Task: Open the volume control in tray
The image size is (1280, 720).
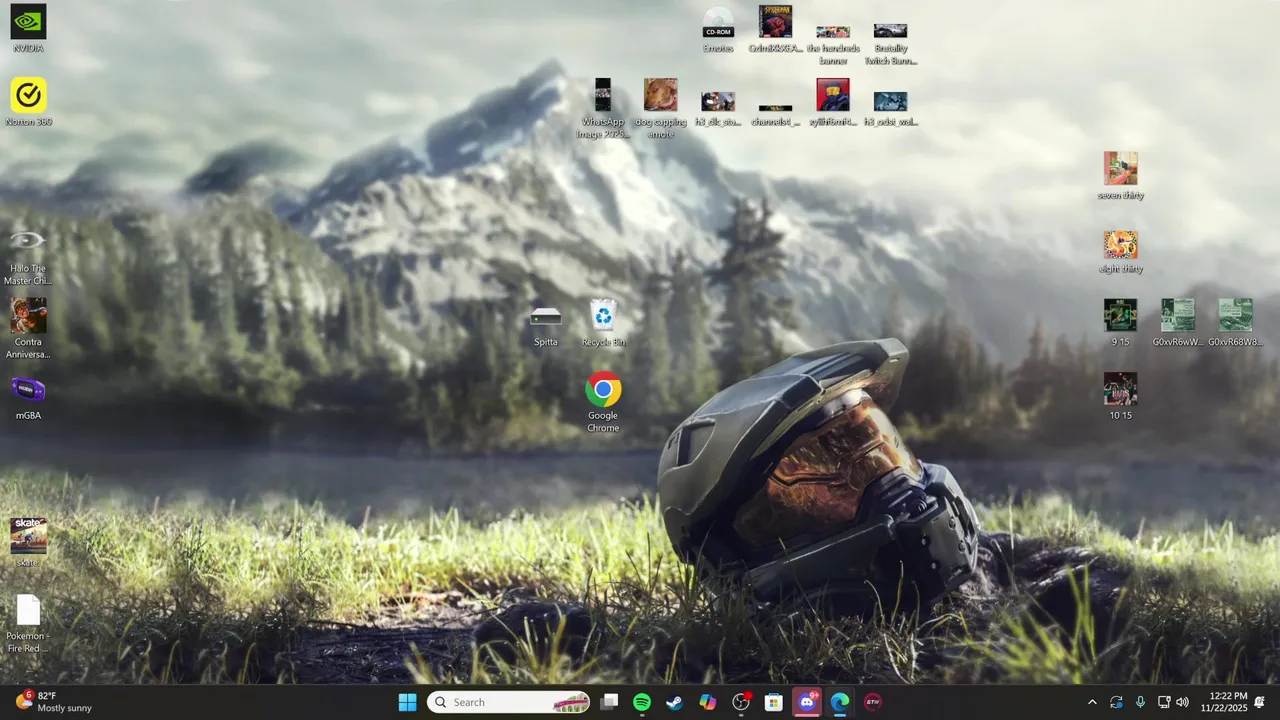Action: (1183, 702)
